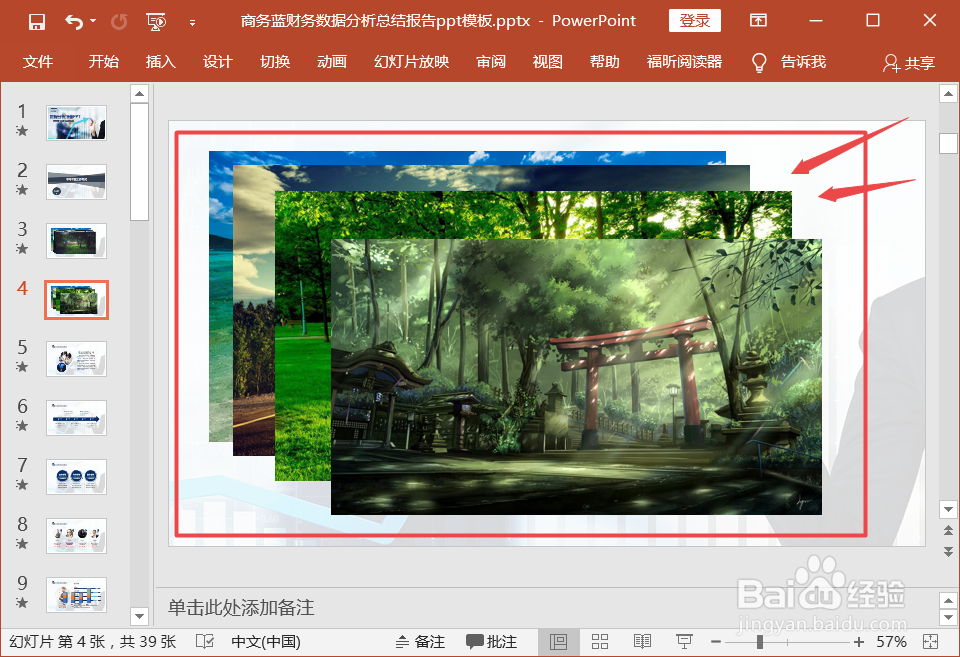Select slide 6 thumbnail
The image size is (960, 657).
(x=77, y=418)
